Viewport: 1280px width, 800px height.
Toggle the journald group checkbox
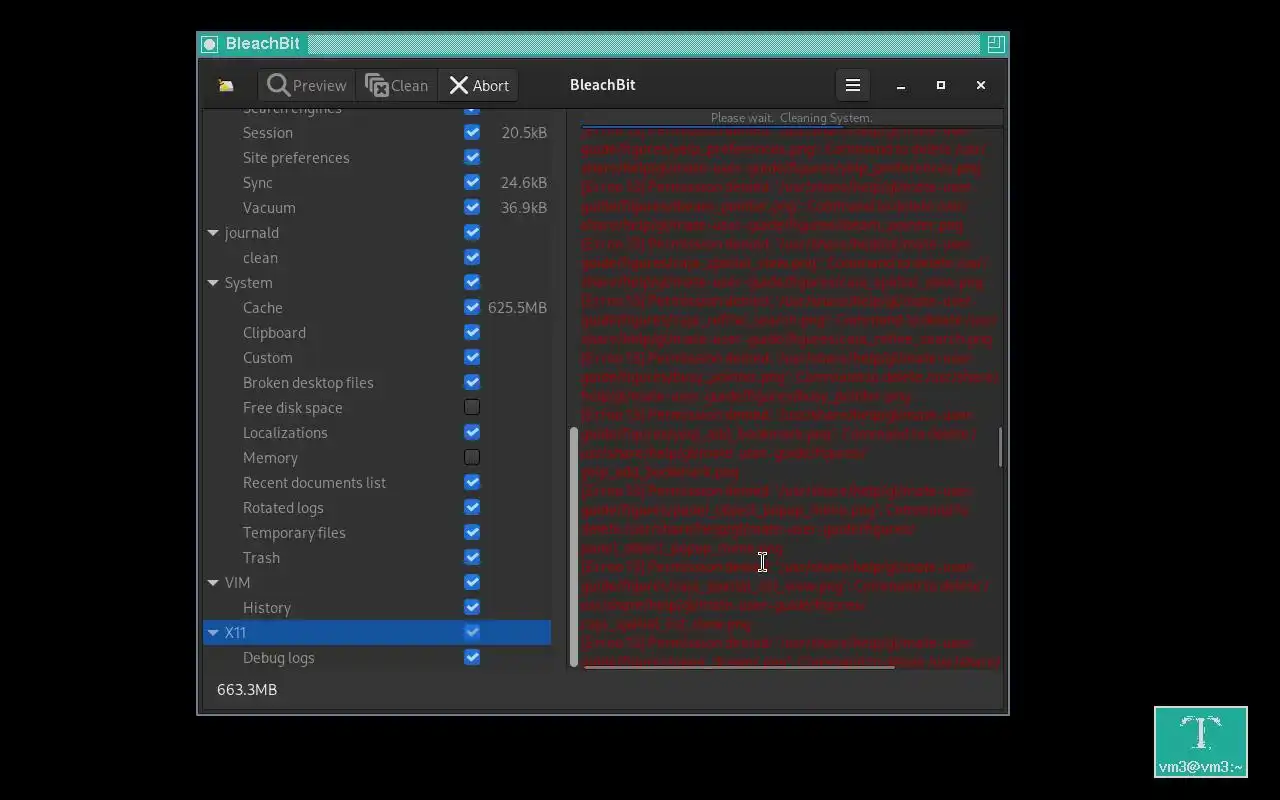pyautogui.click(x=472, y=233)
